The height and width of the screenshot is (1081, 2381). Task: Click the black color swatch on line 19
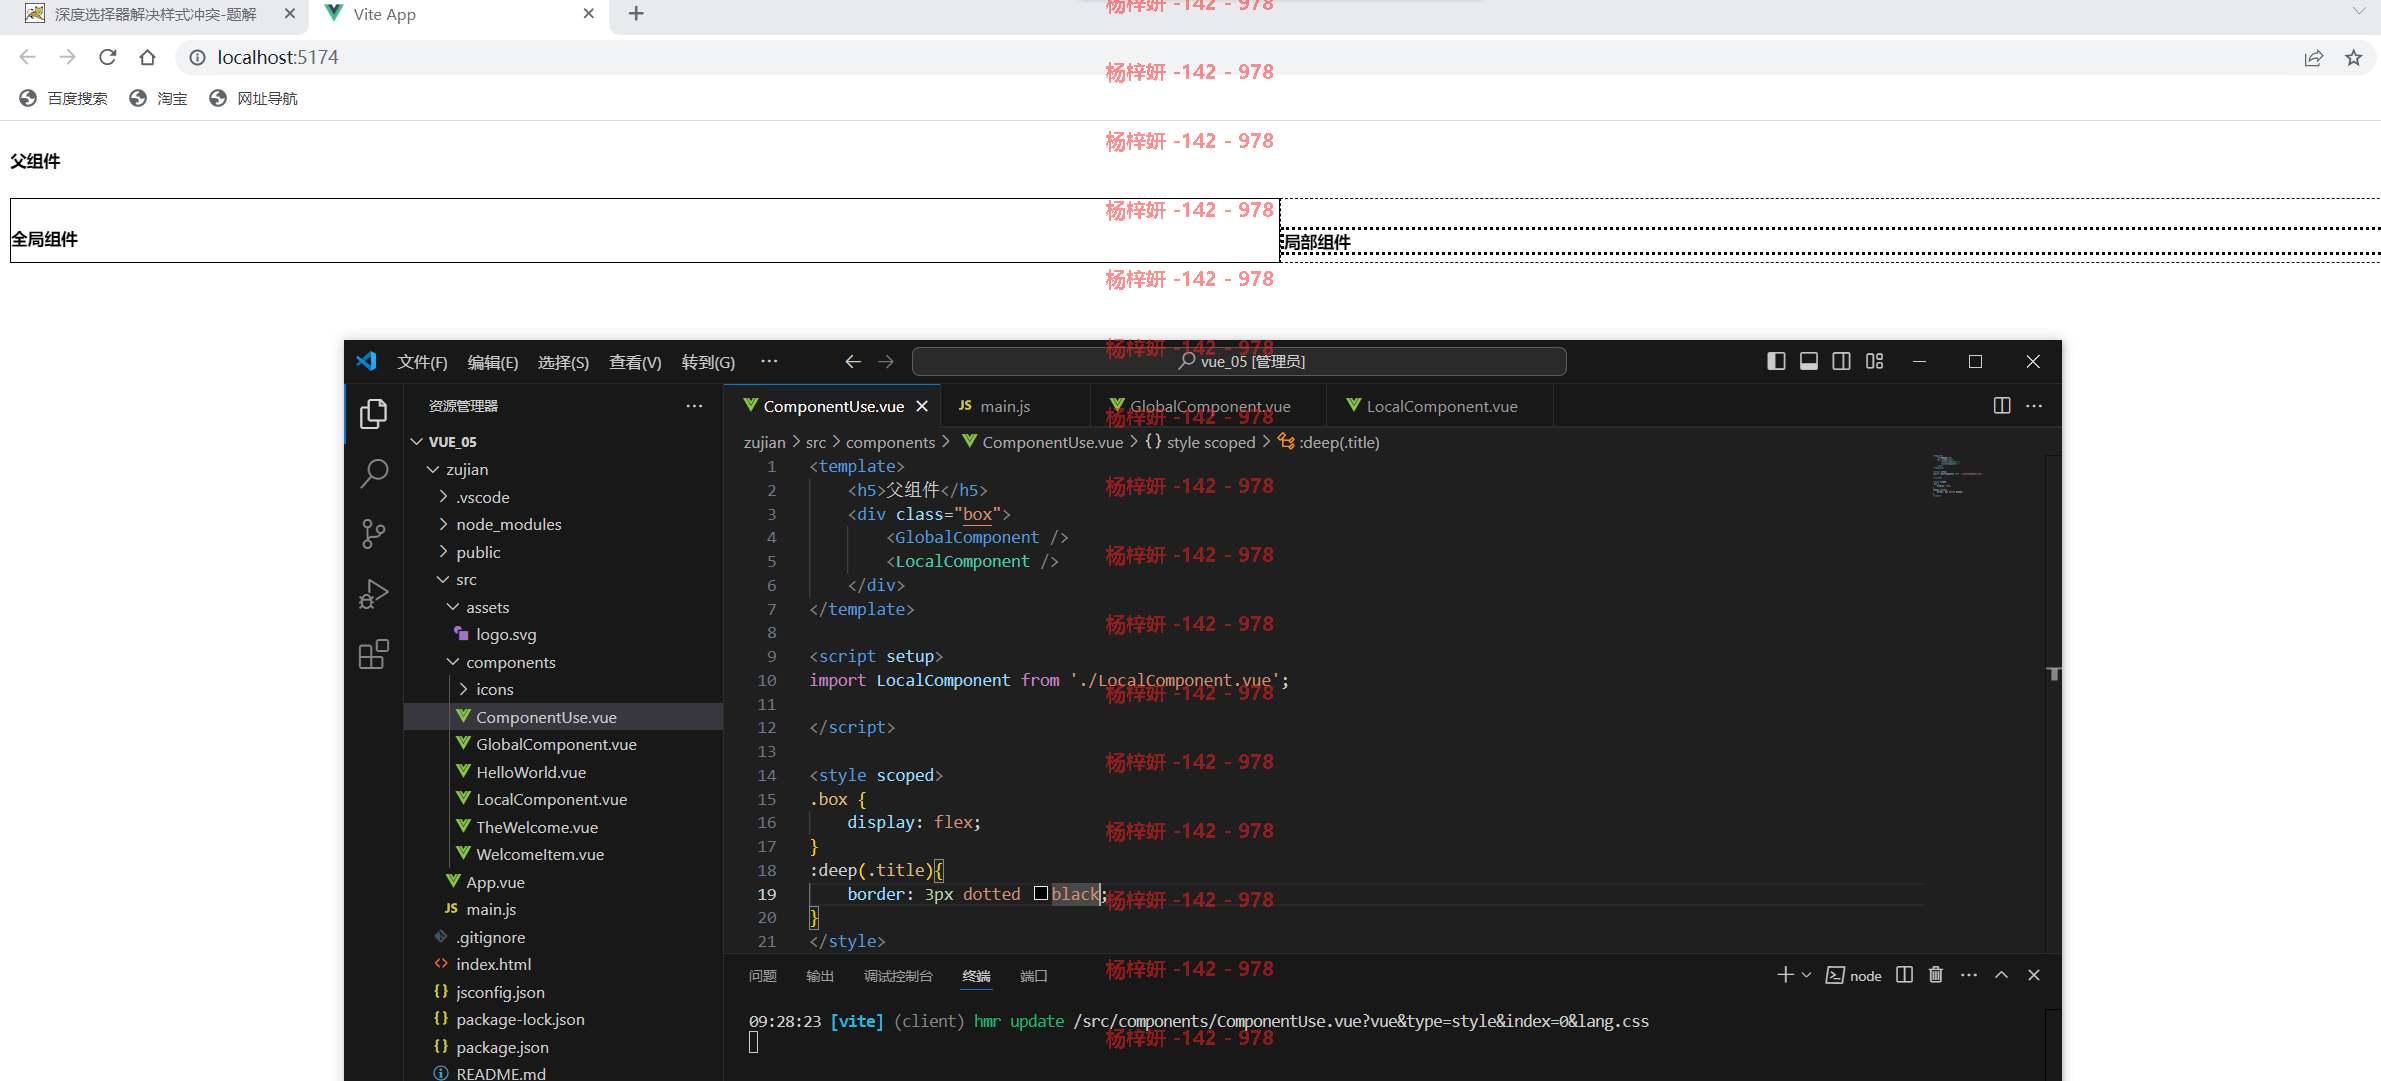[x=1041, y=893]
